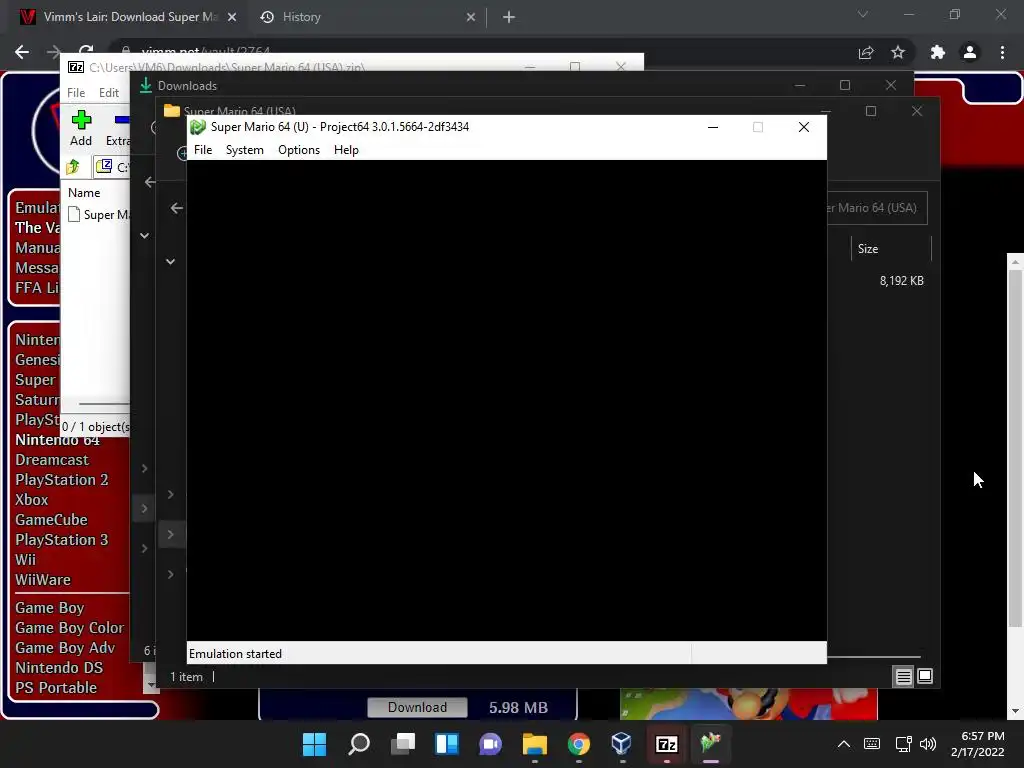Open the Game Boy Color link
This screenshot has height=768, width=1024.
pos(69,628)
